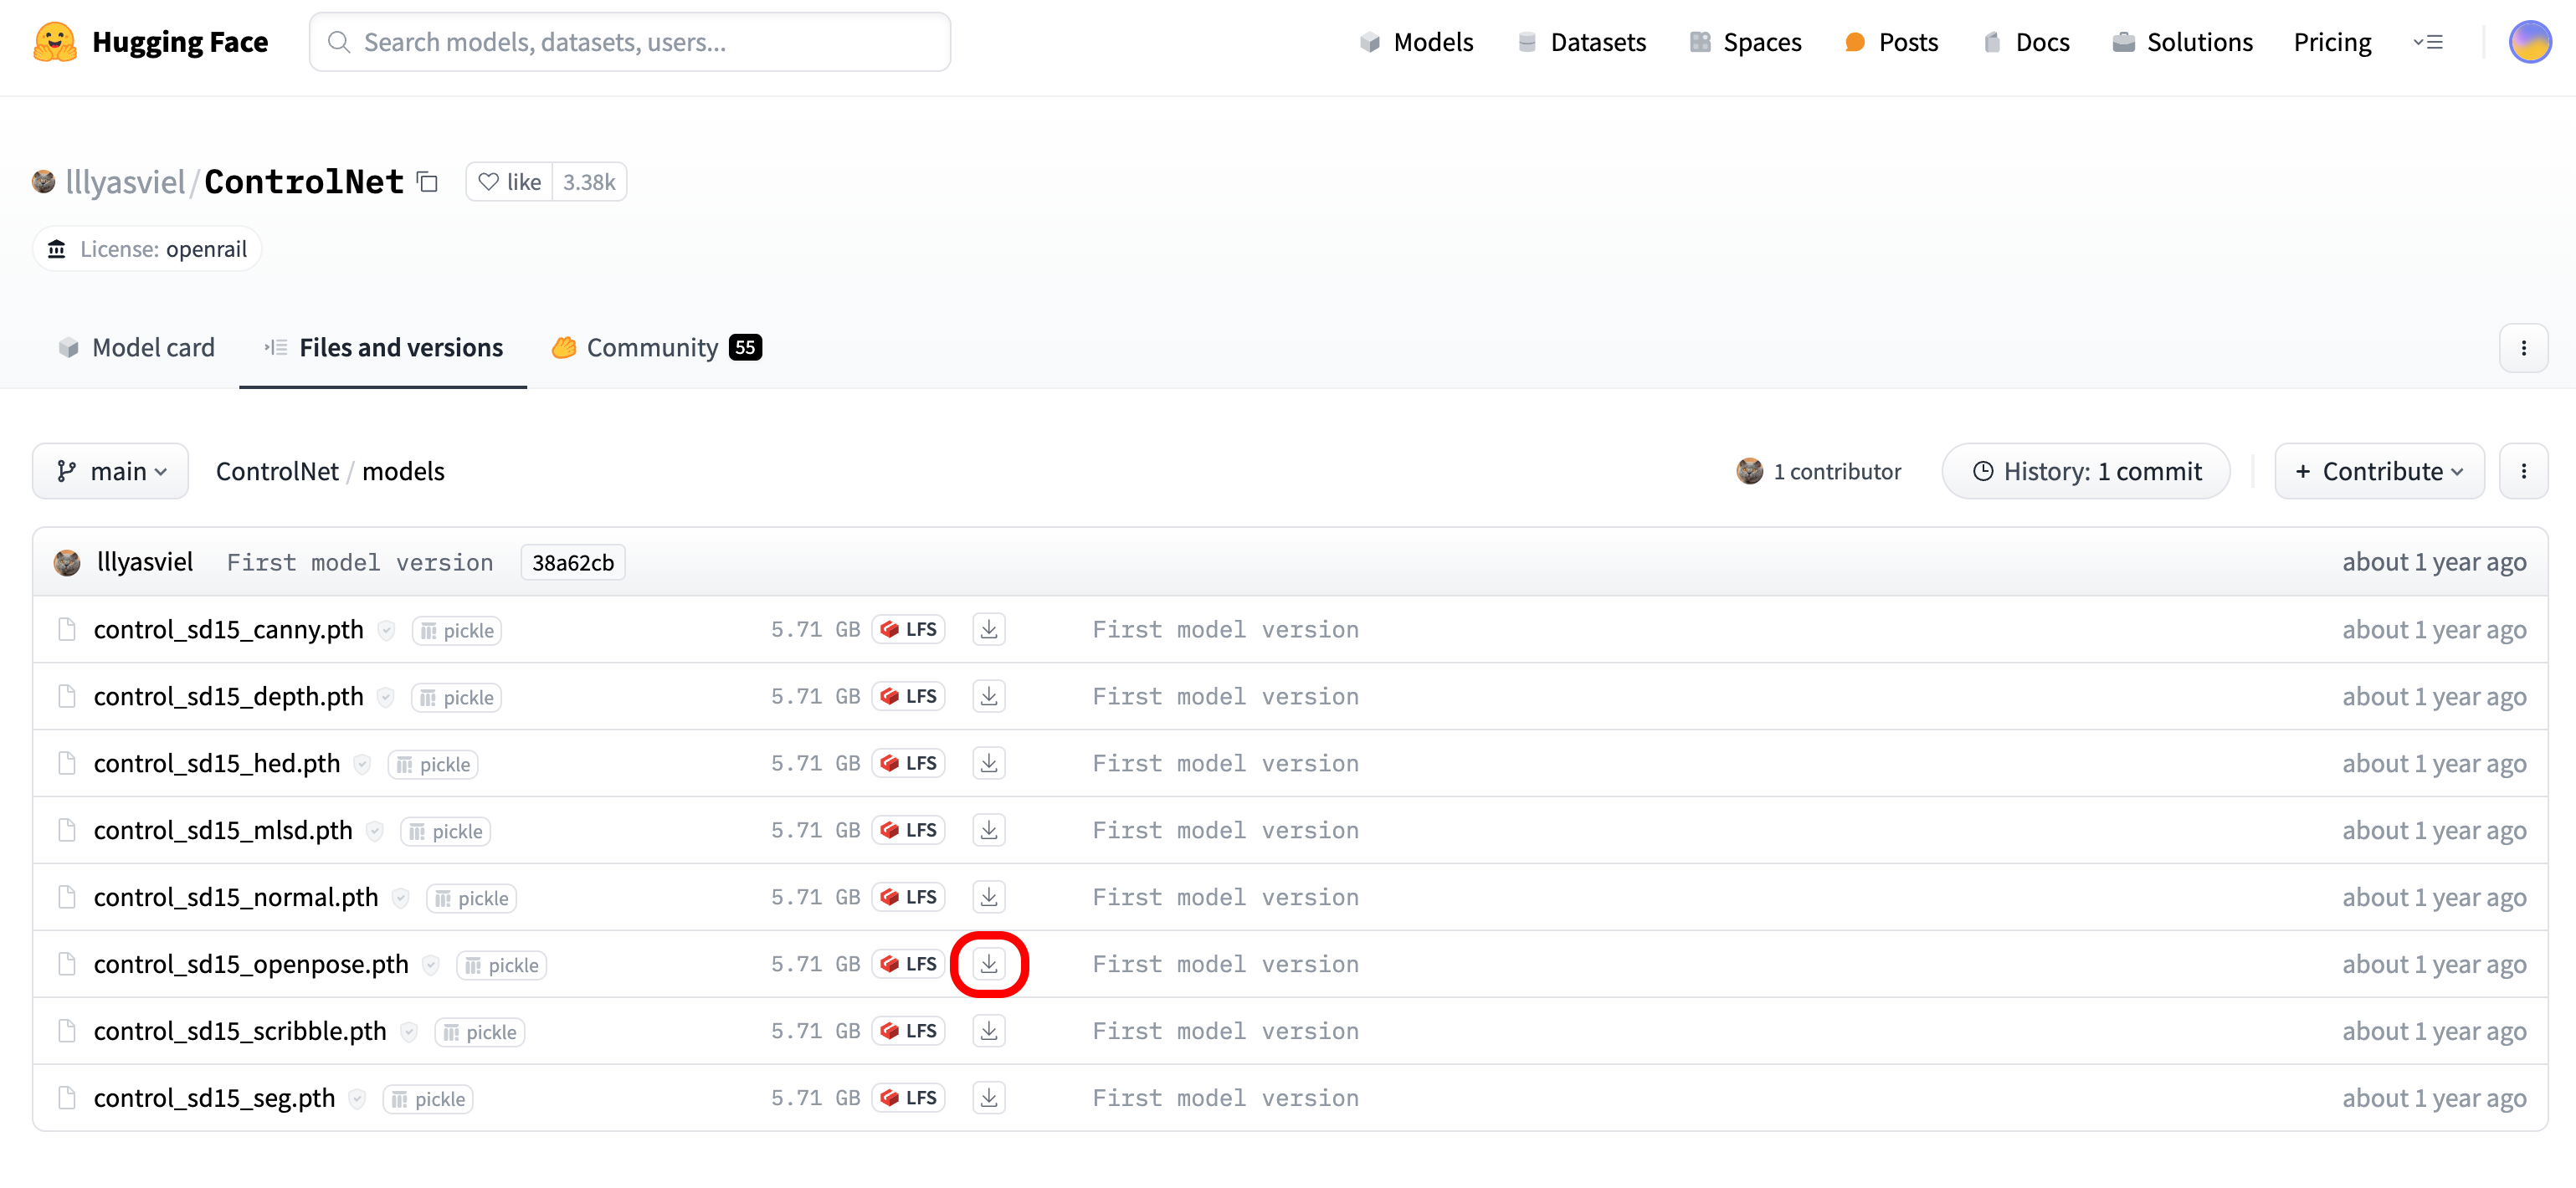The image size is (2576, 1188).
Task: Click the pickle badge for control_sd15_depth.pth
Action: pos(457,698)
